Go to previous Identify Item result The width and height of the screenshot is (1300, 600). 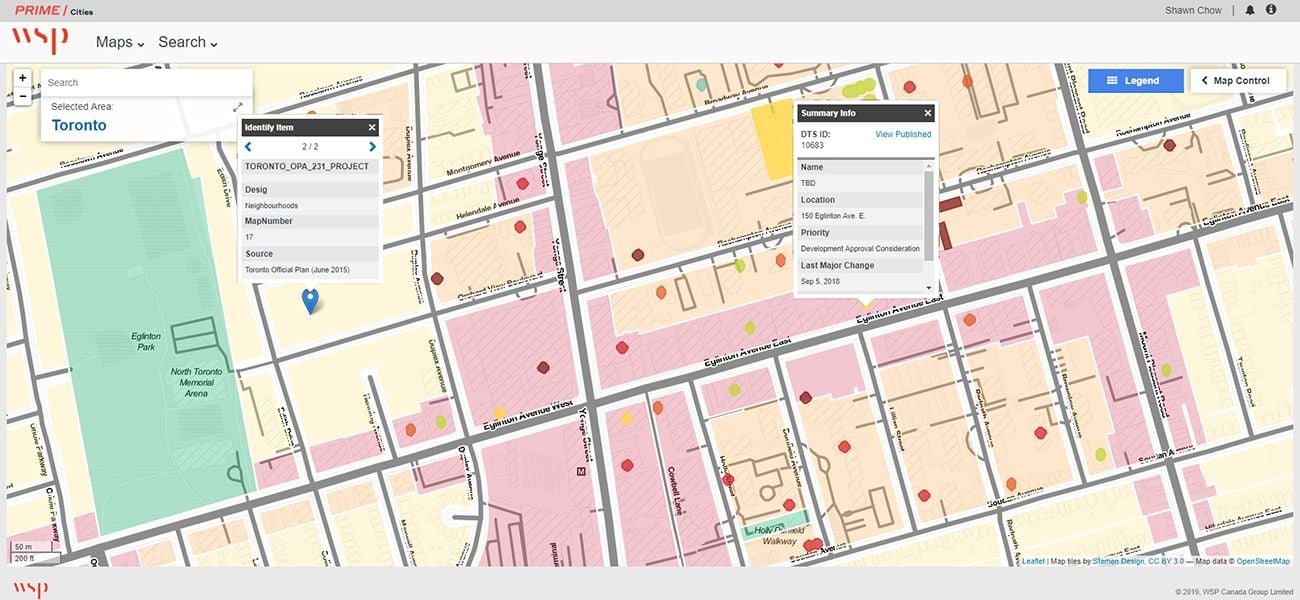tap(248, 147)
